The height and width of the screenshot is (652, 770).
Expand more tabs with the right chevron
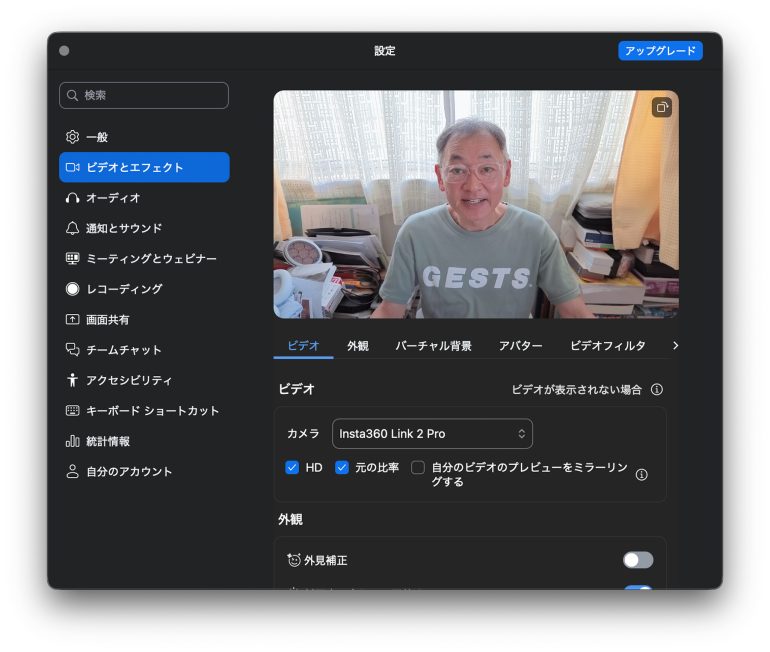[675, 346]
